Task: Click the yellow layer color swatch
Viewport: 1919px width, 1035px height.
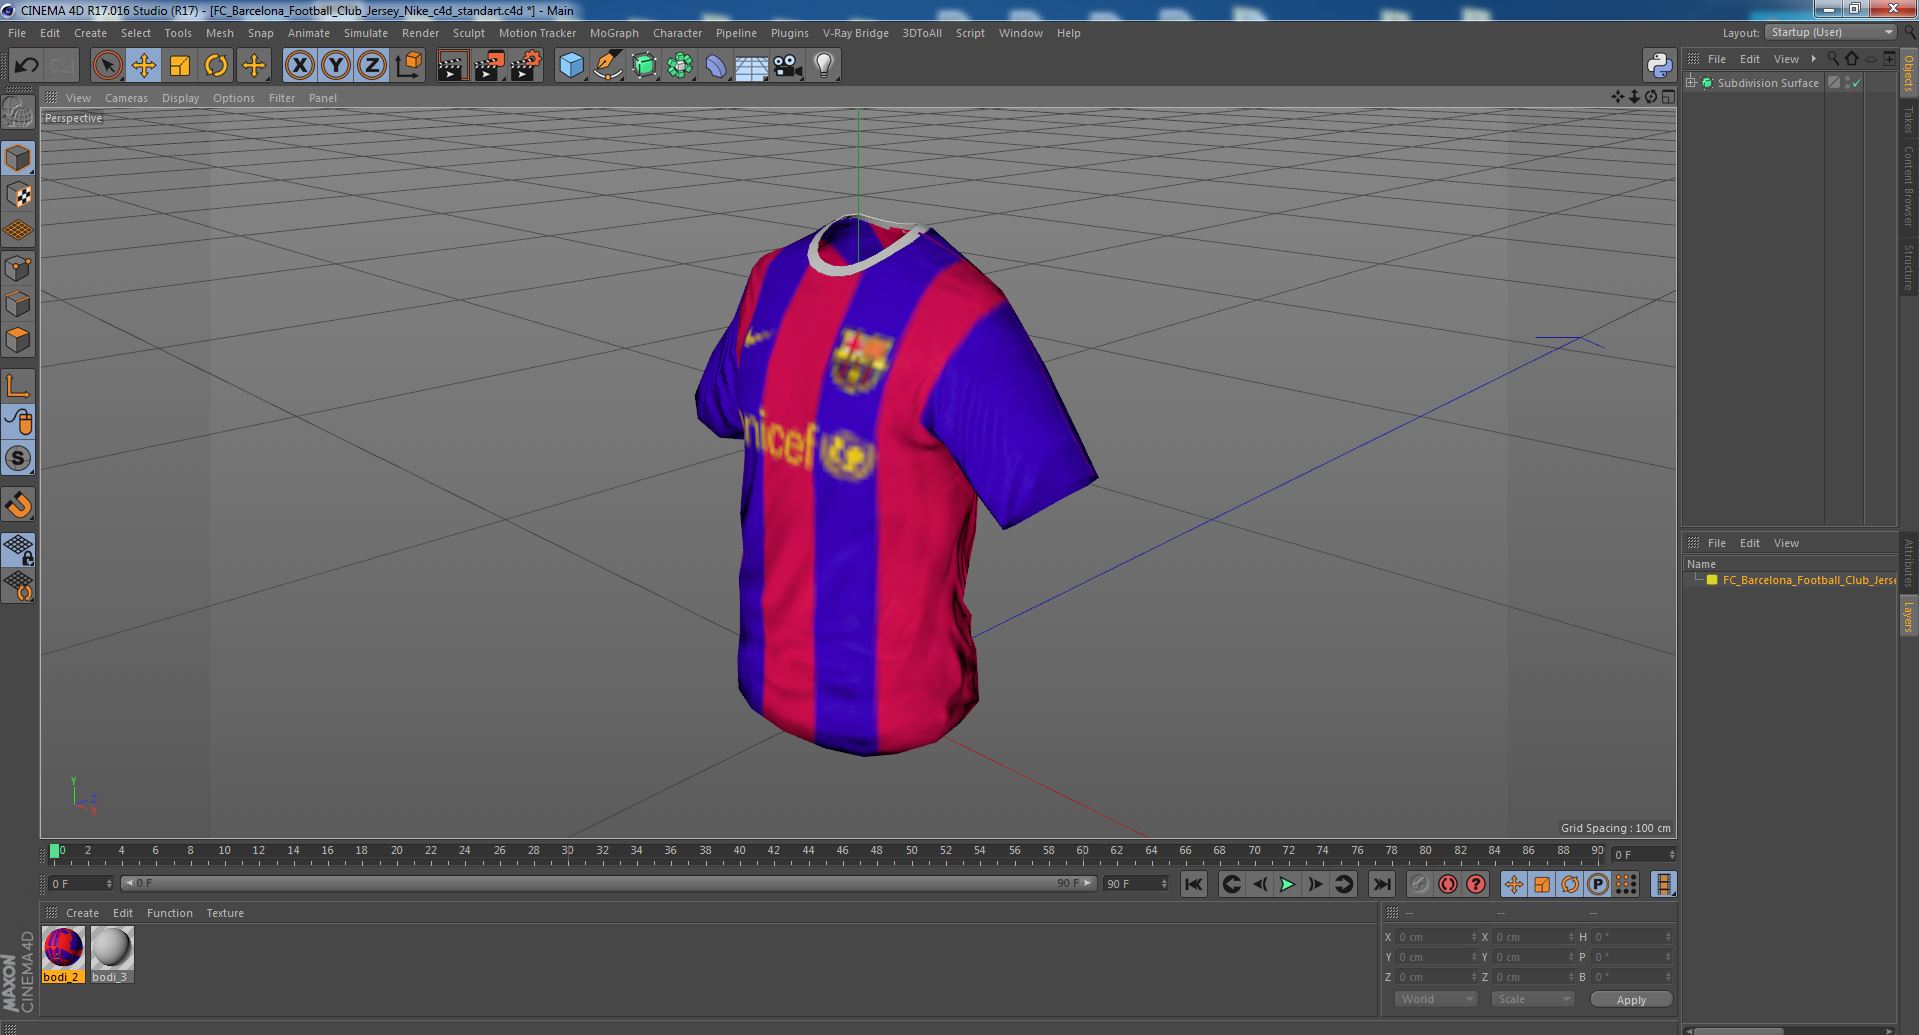Action: pos(1712,580)
